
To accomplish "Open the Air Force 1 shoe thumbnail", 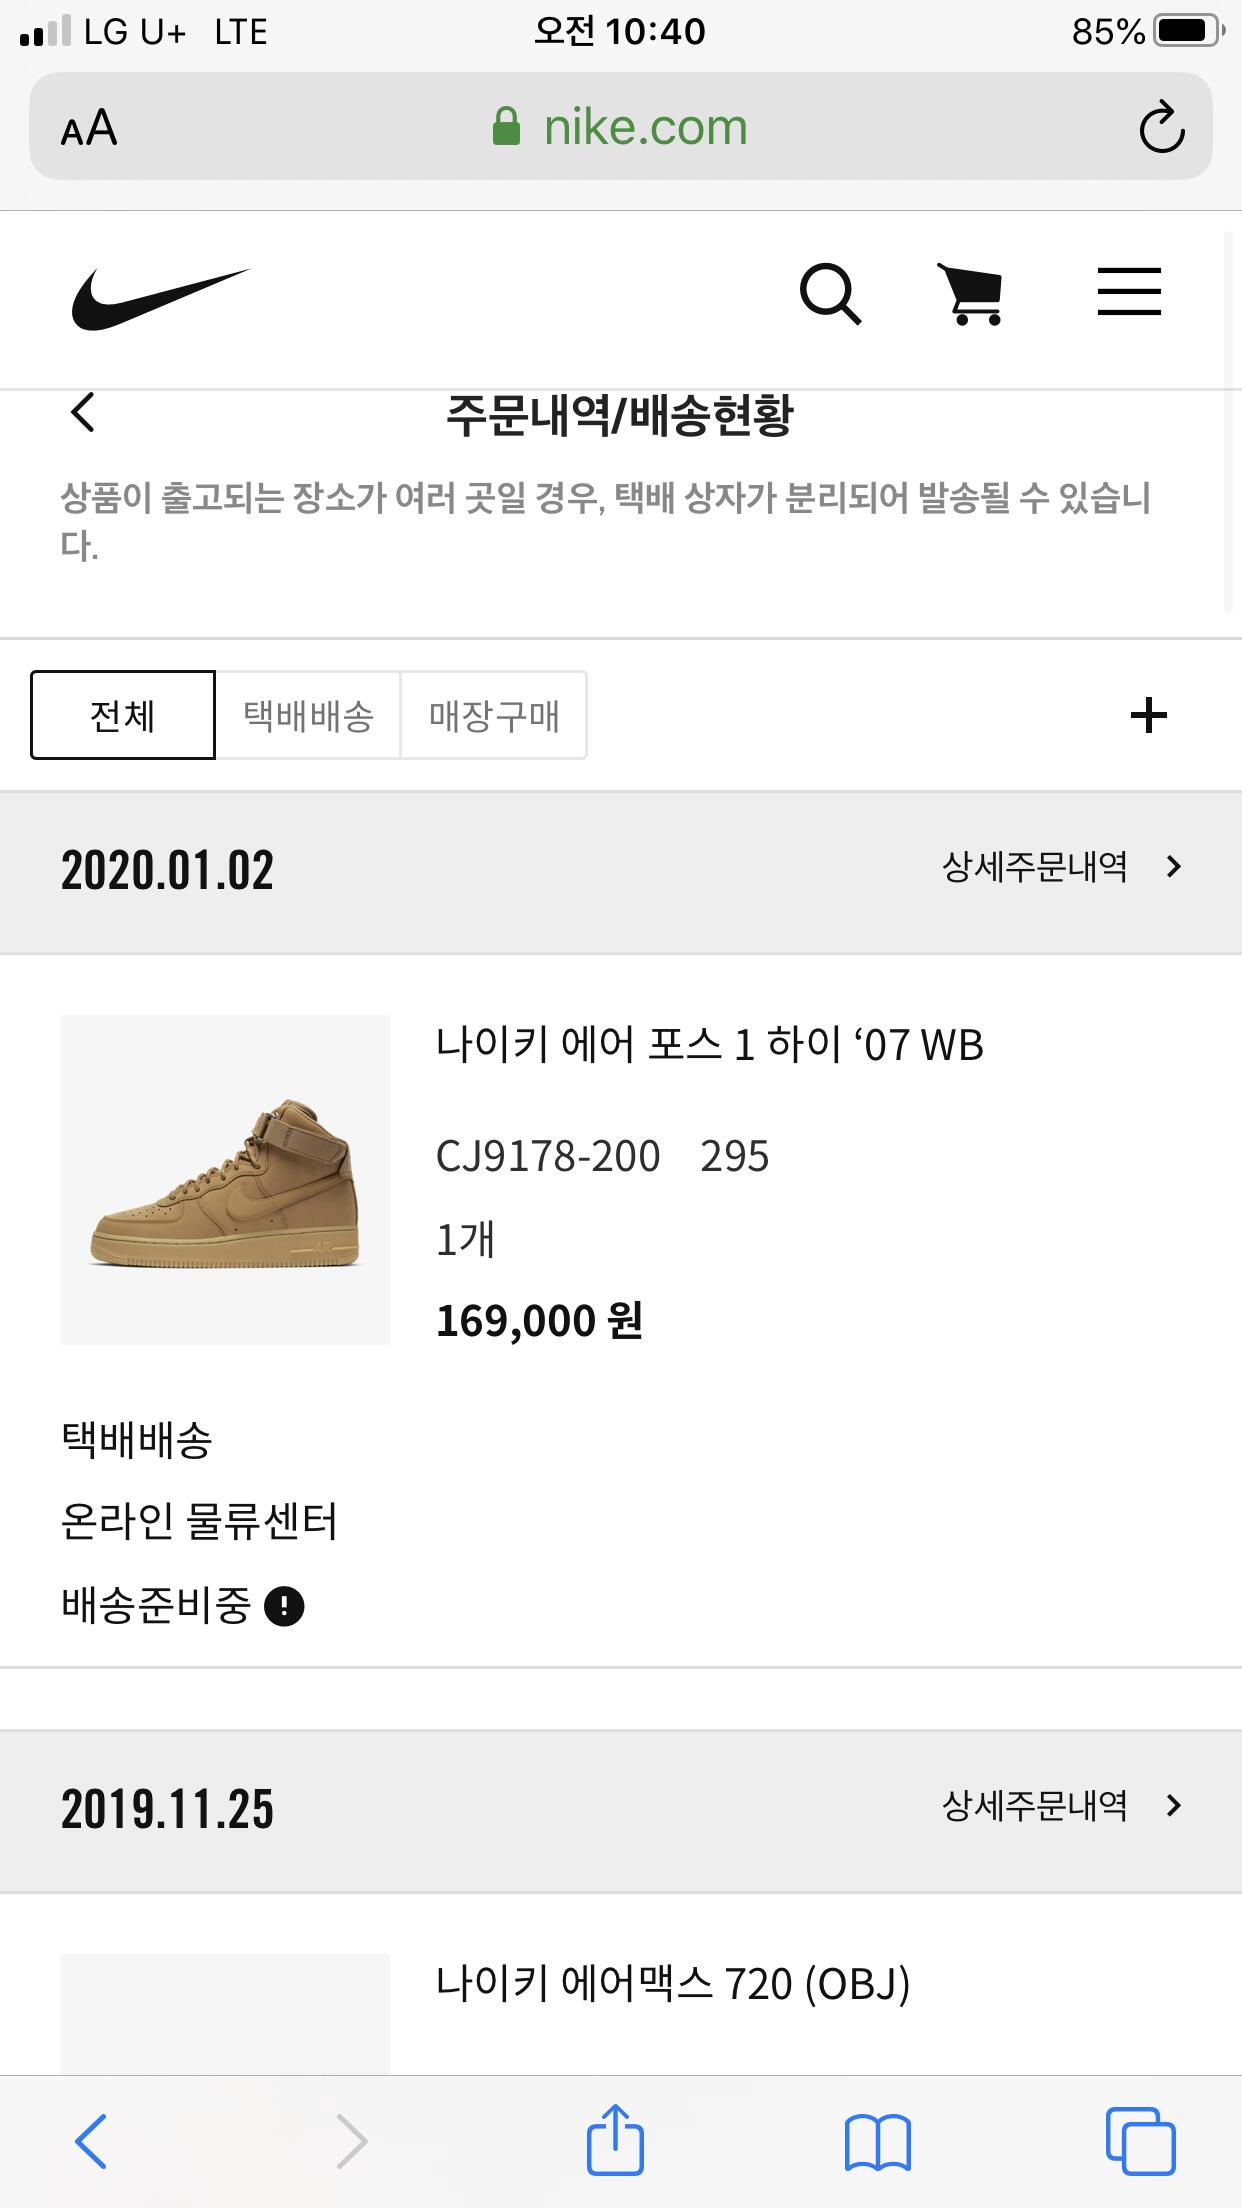I will click(225, 1180).
